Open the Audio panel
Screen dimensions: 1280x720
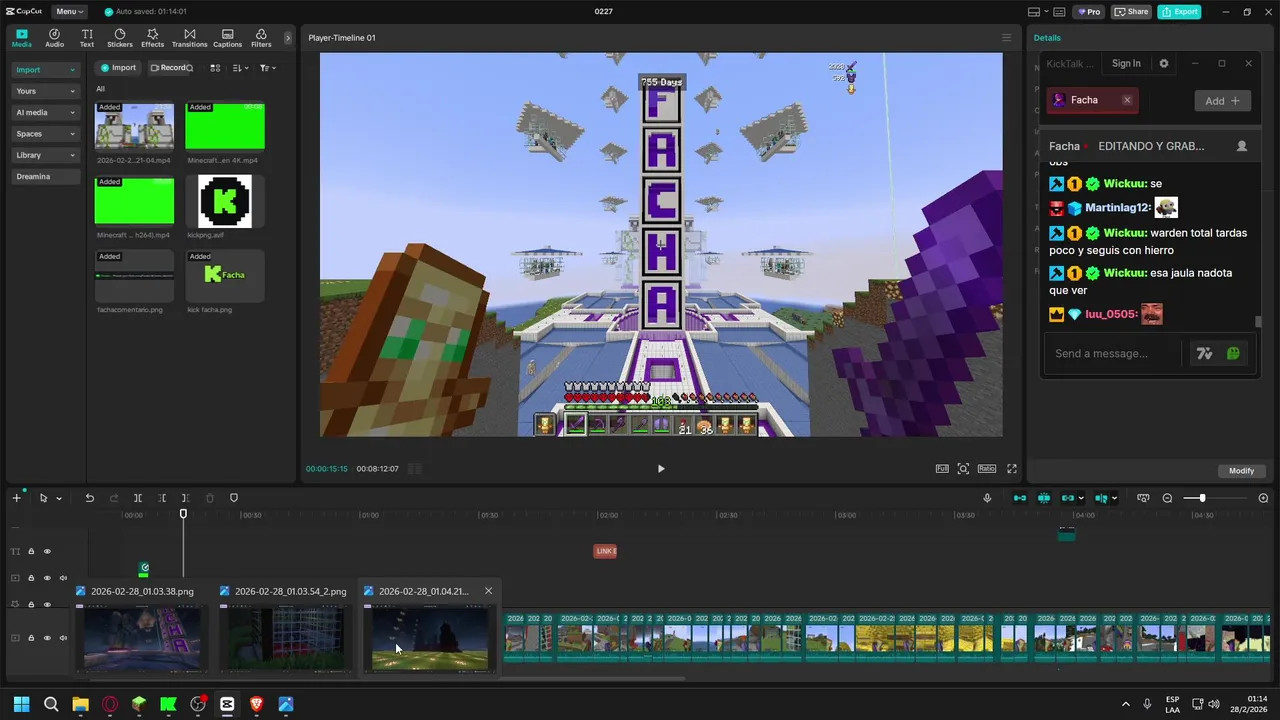54,38
